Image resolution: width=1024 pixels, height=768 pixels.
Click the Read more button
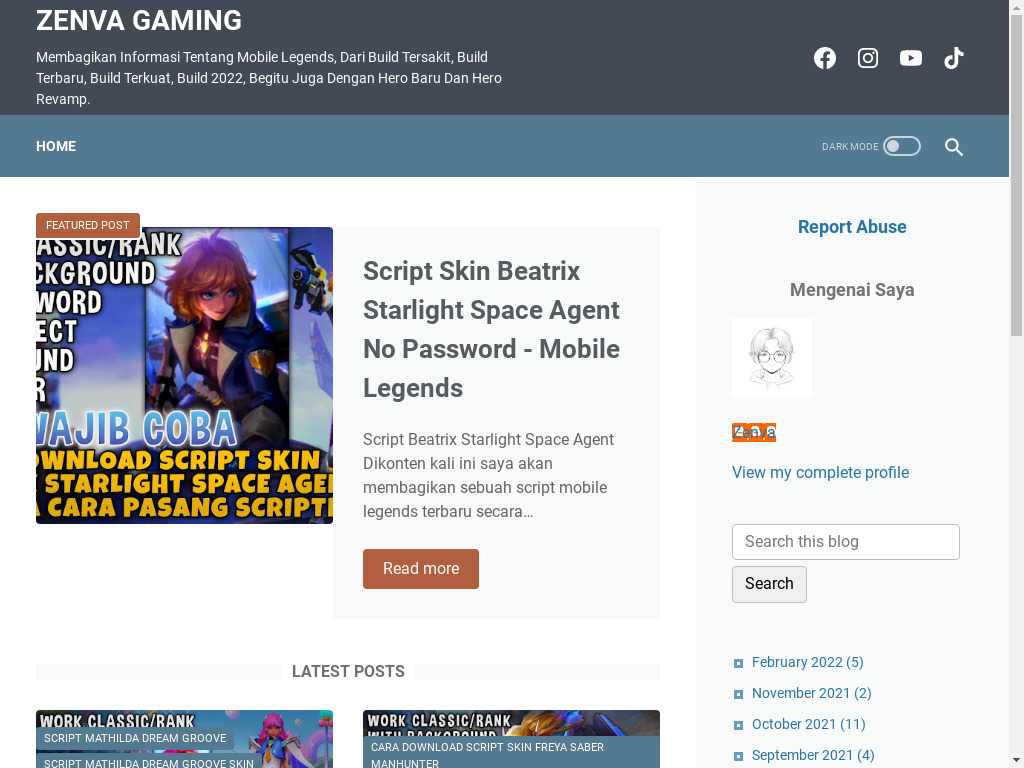pyautogui.click(x=421, y=568)
